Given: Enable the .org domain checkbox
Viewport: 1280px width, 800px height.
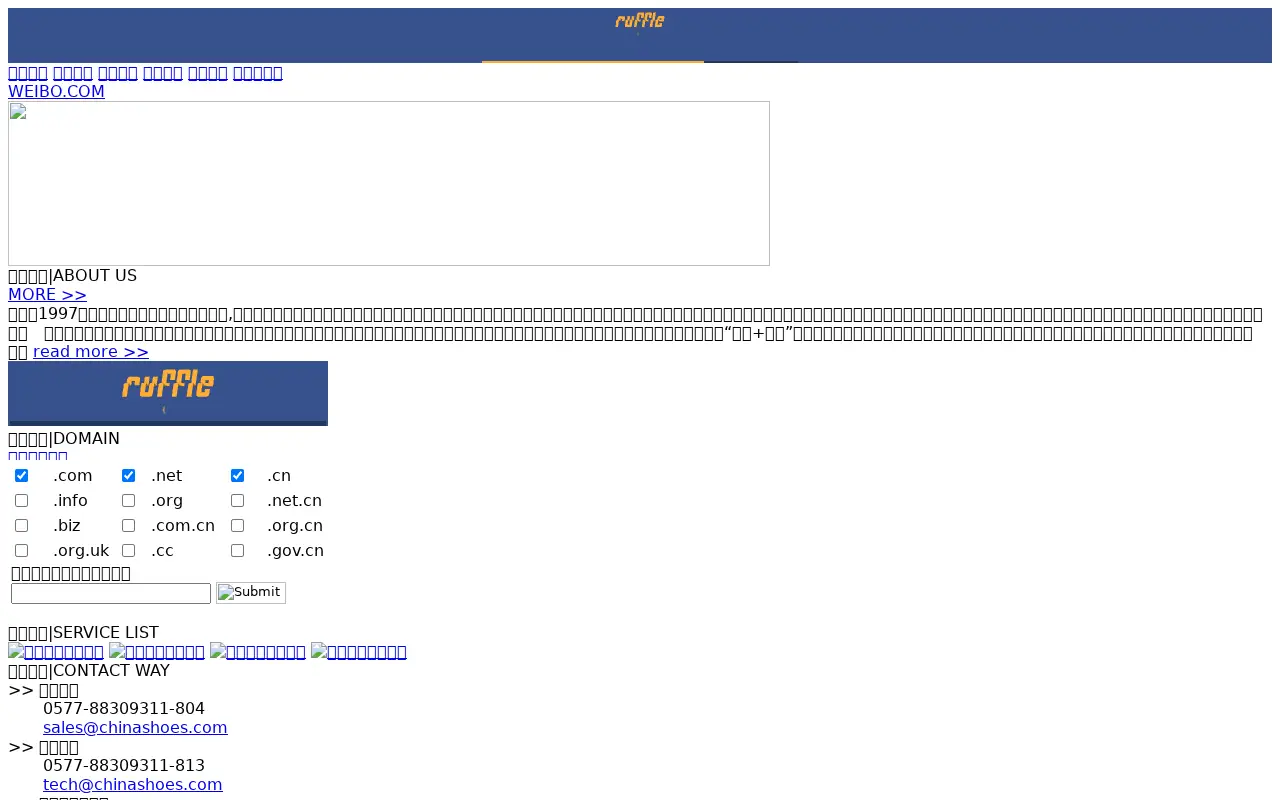Looking at the screenshot, I should pos(128,501).
